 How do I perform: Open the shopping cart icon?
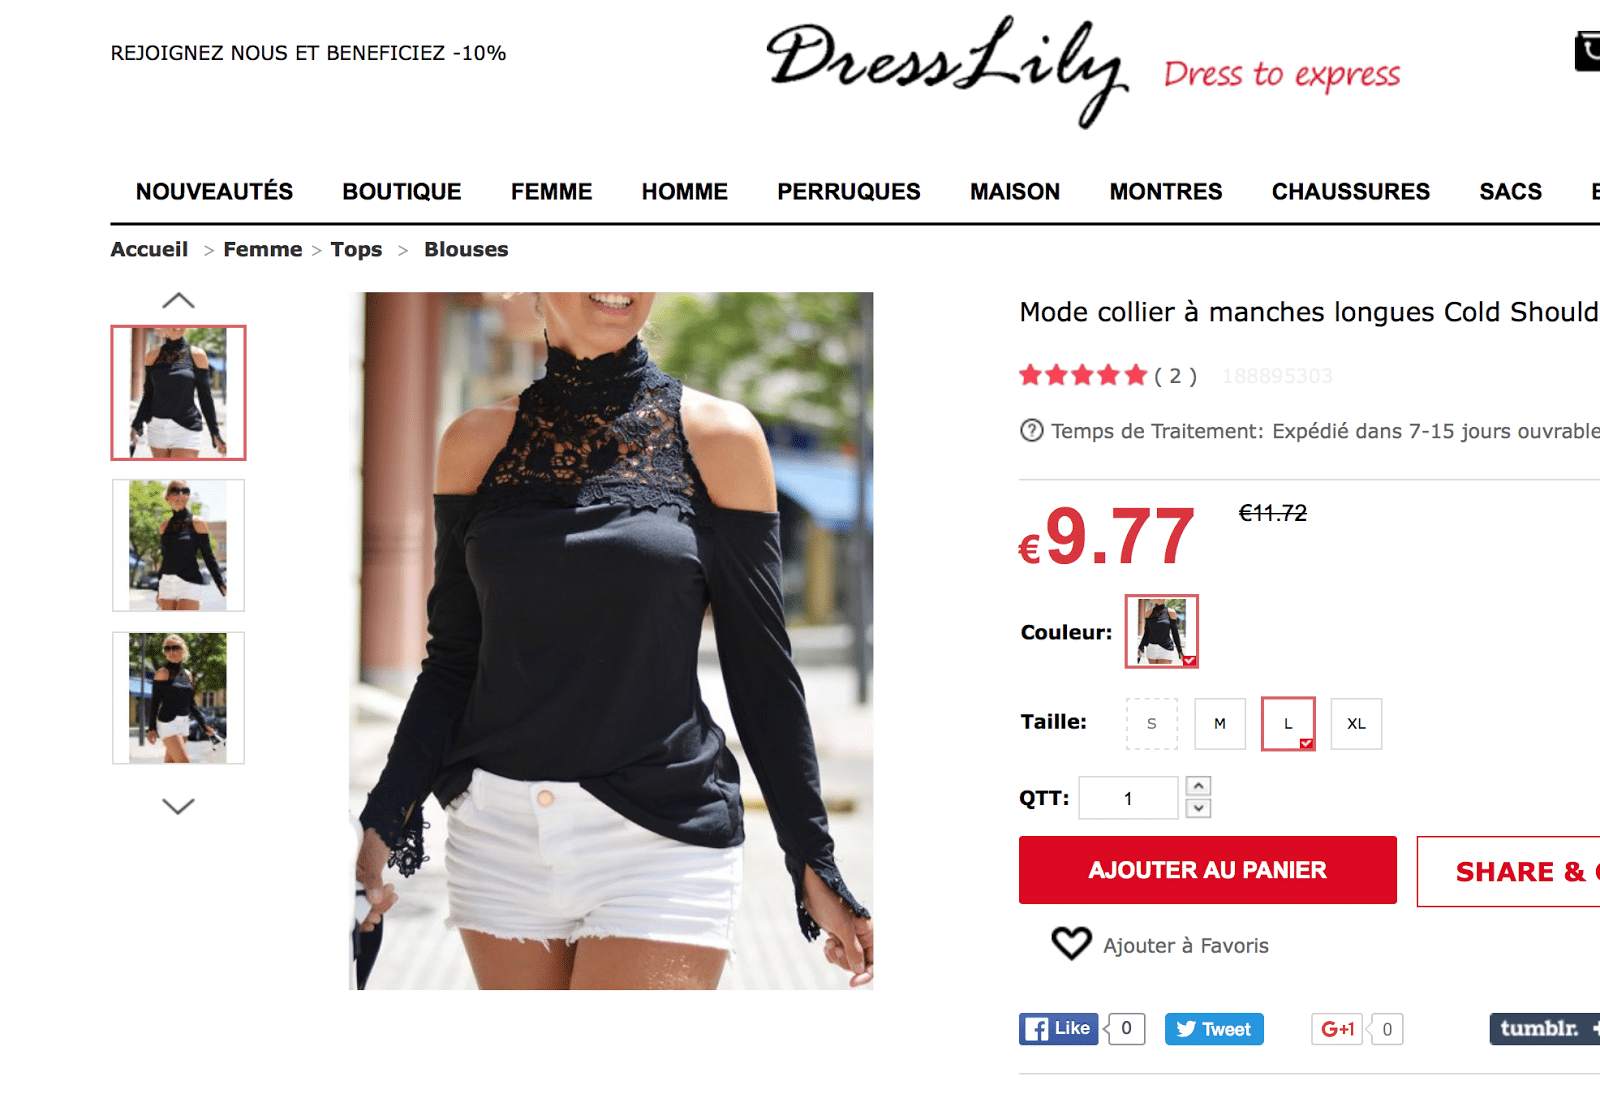coord(1588,51)
